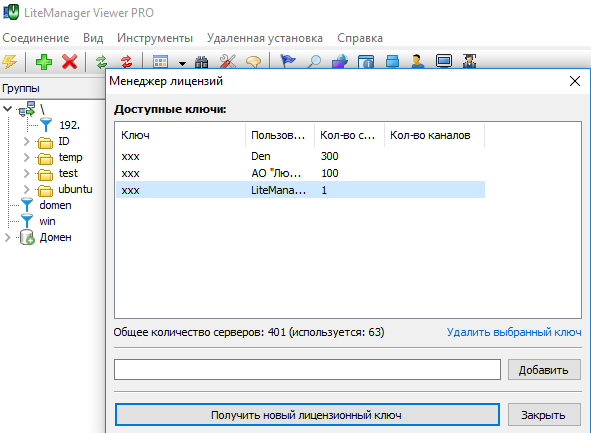Select the root \ network group item
591x433 pixels.
[x=42, y=109]
